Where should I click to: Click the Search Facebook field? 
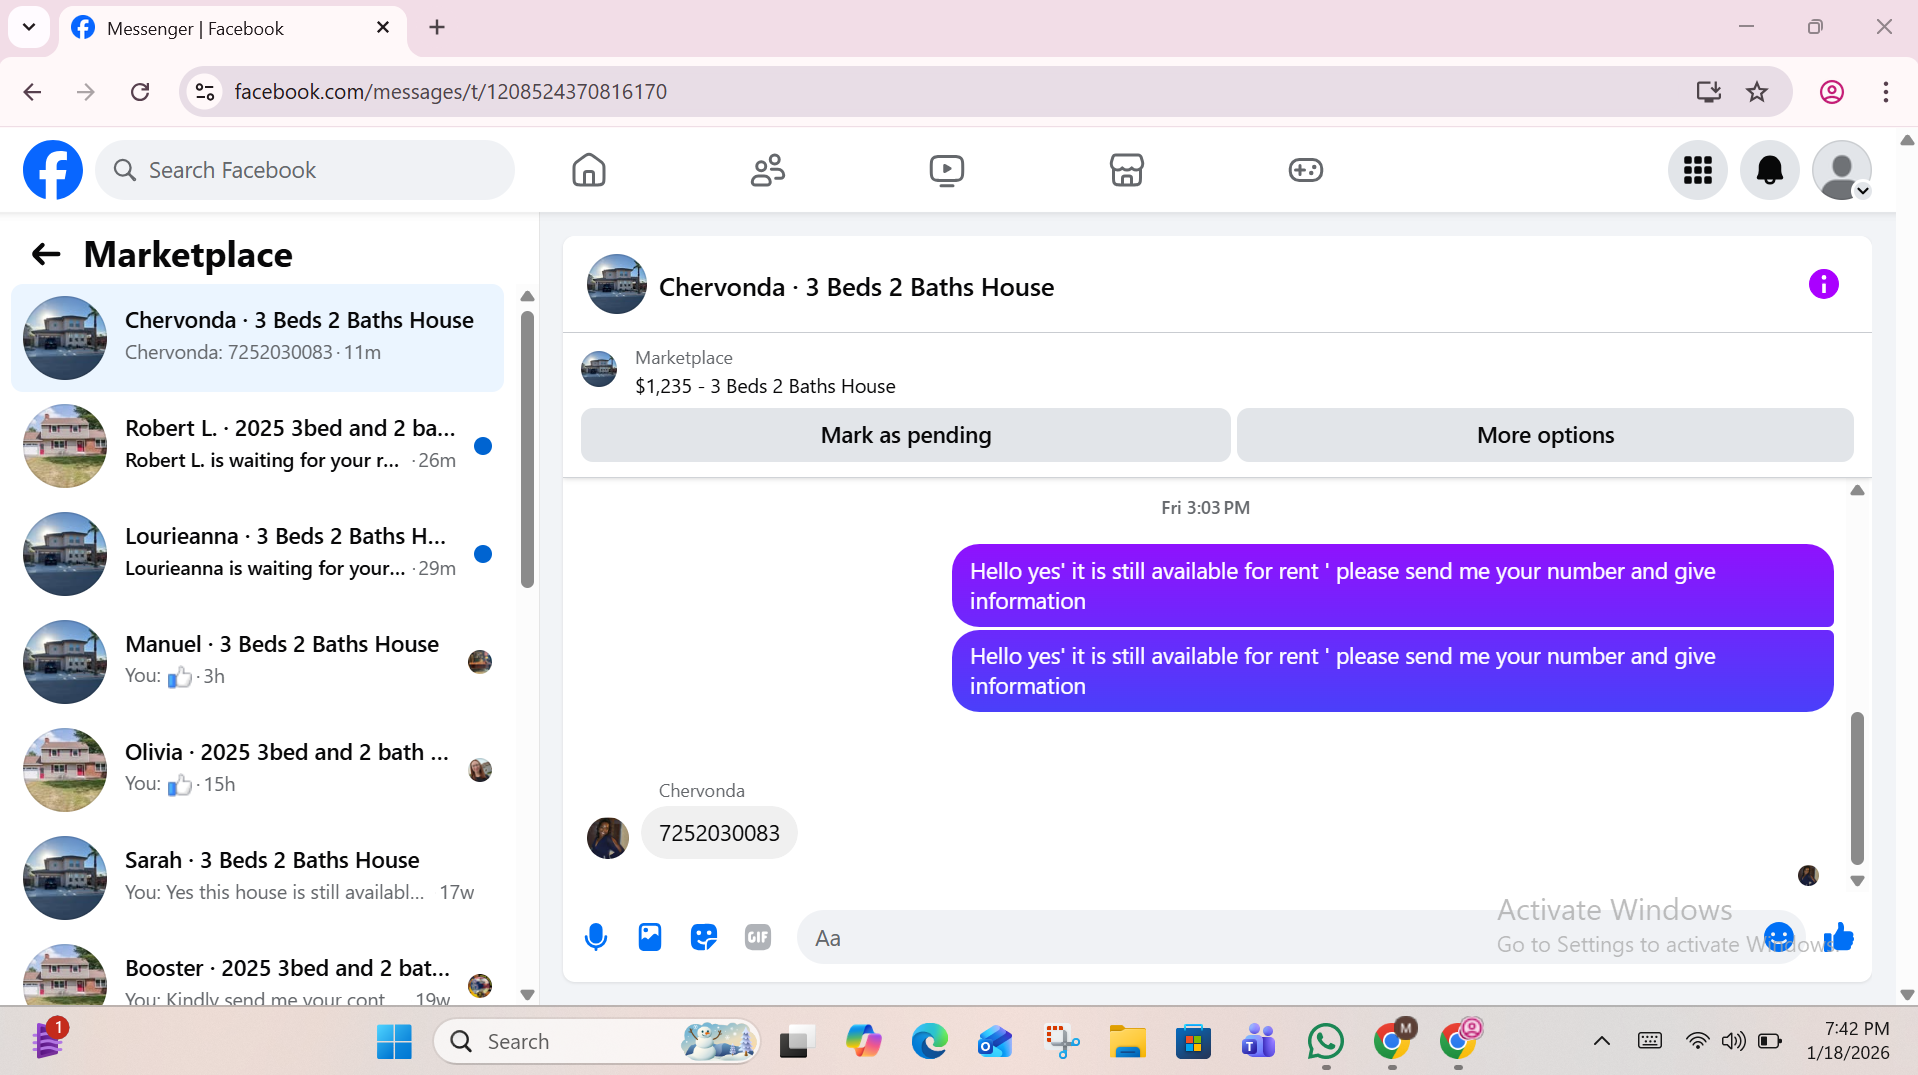(305, 170)
